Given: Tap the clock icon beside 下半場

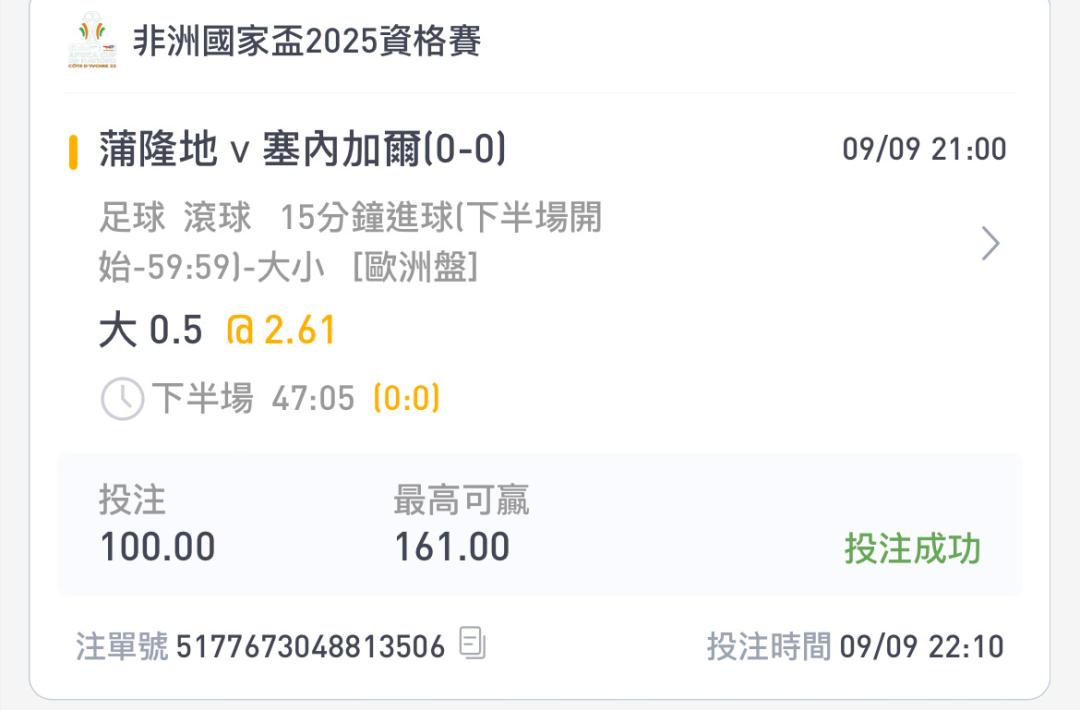Looking at the screenshot, I should [x=122, y=399].
